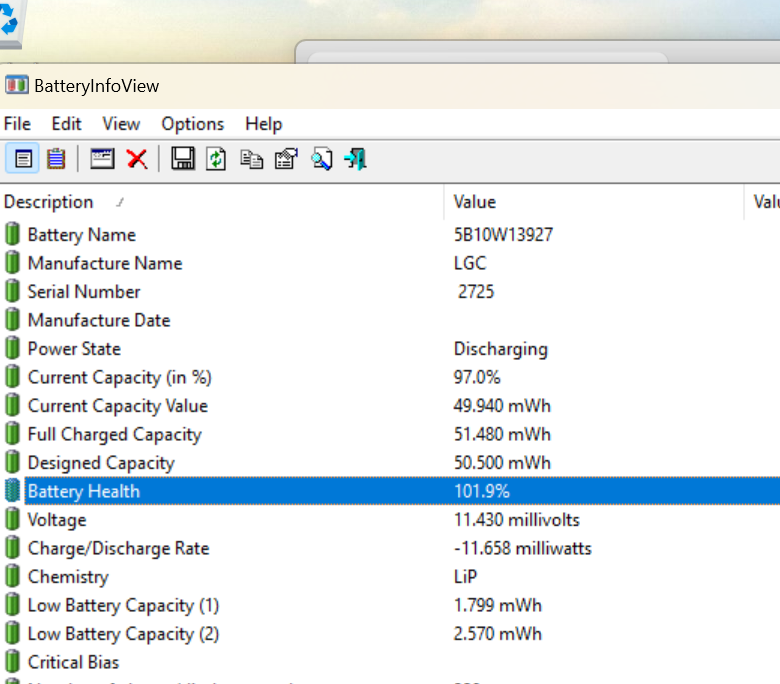
Task: Open the Options menu
Action: (193, 123)
